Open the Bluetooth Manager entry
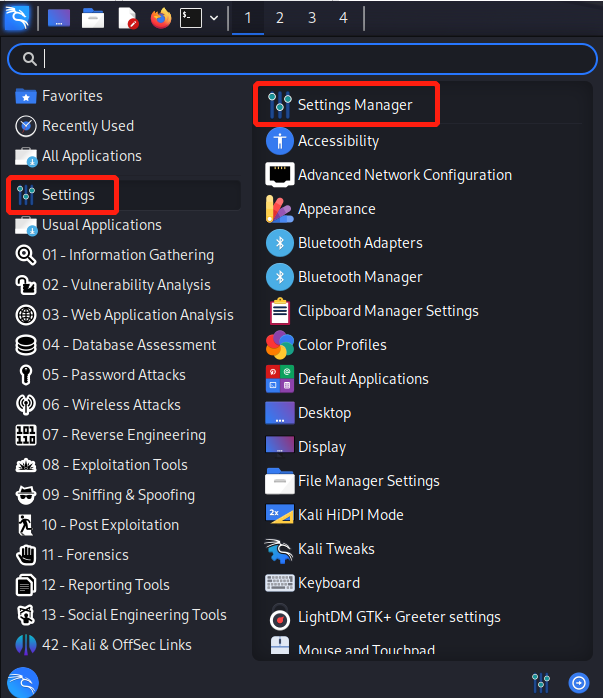Screen dimensions: 603x698 pos(360,277)
